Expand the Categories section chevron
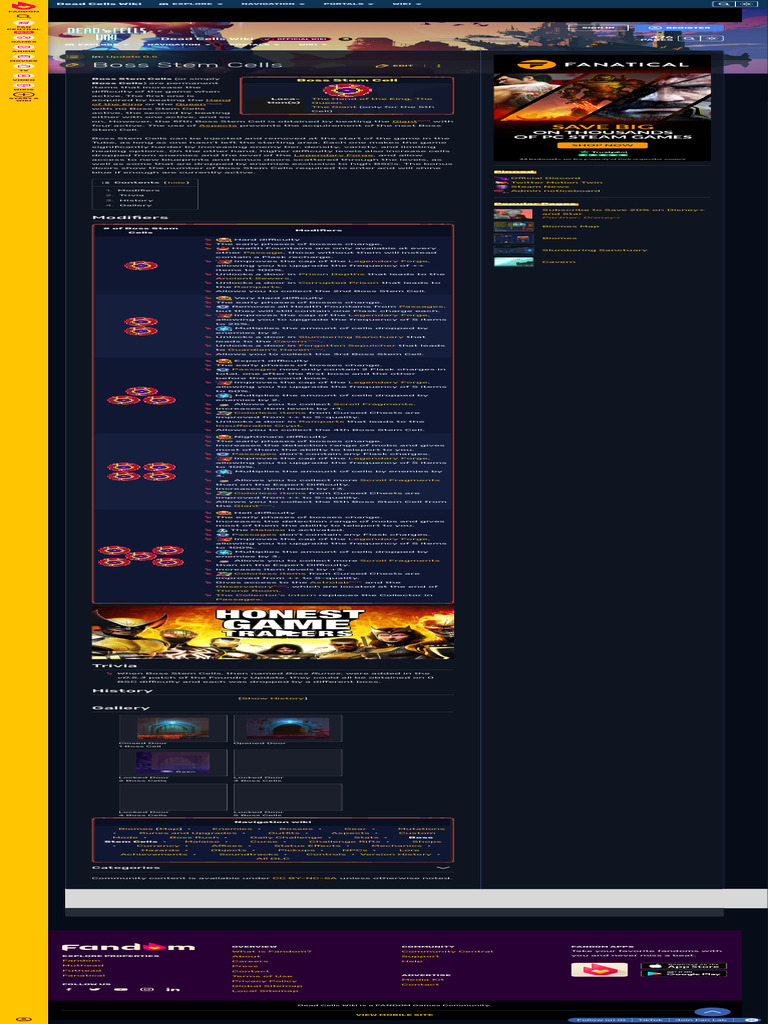The height and width of the screenshot is (1024, 768). [x=443, y=867]
